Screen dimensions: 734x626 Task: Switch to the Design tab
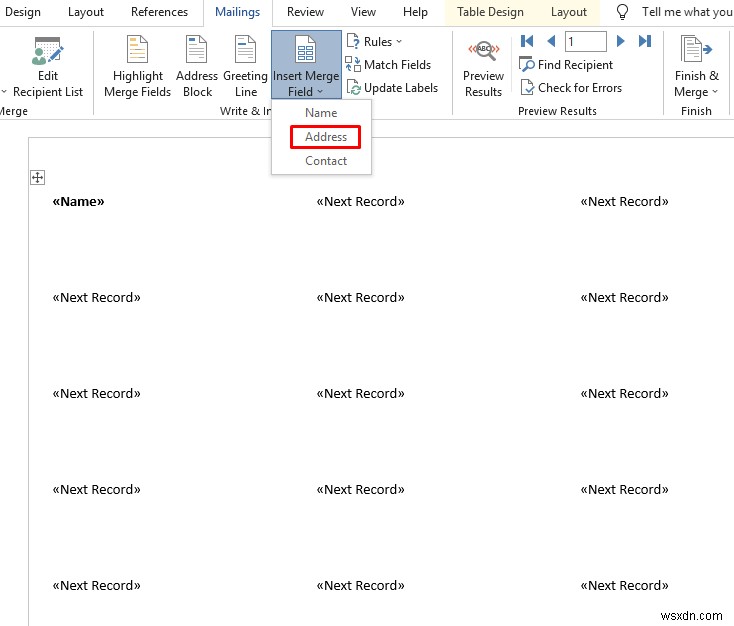[22, 12]
